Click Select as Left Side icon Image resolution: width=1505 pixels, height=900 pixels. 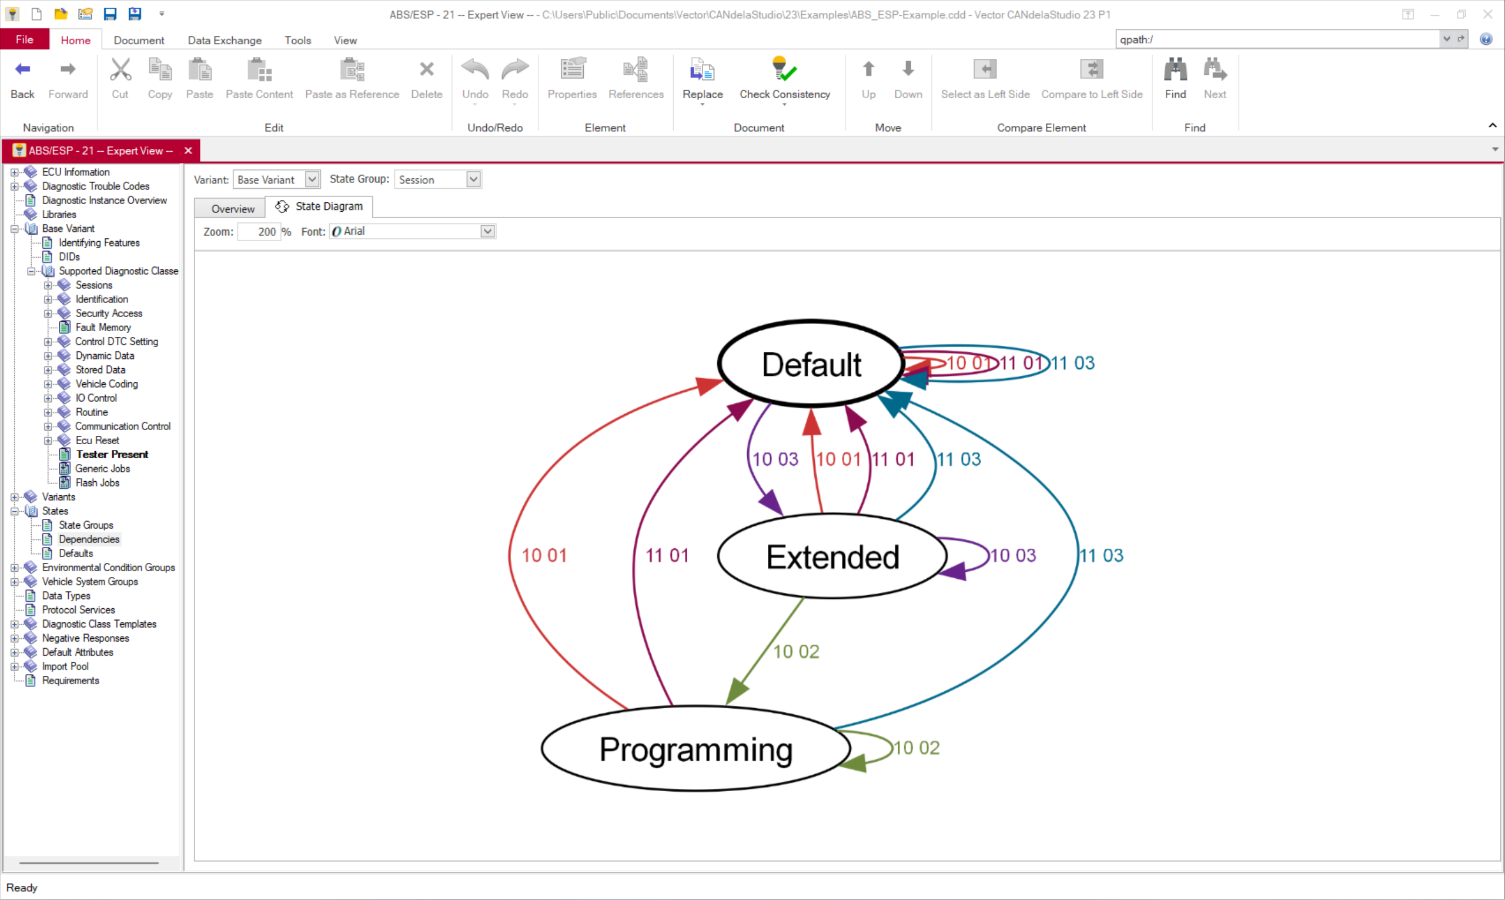coord(985,69)
